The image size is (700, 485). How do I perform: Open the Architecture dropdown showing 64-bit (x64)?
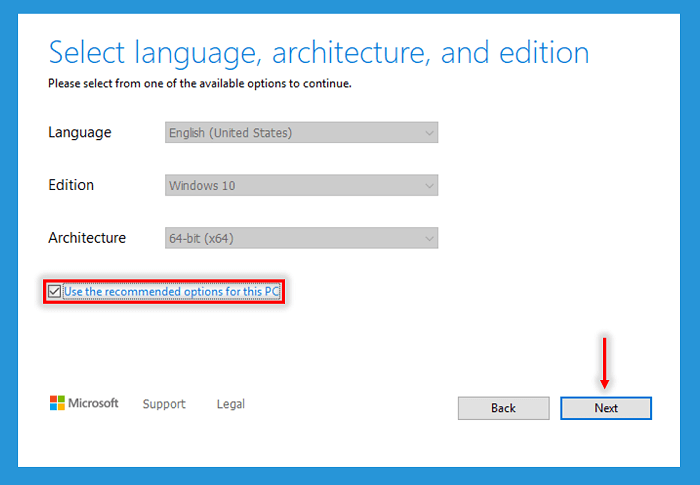(x=301, y=238)
